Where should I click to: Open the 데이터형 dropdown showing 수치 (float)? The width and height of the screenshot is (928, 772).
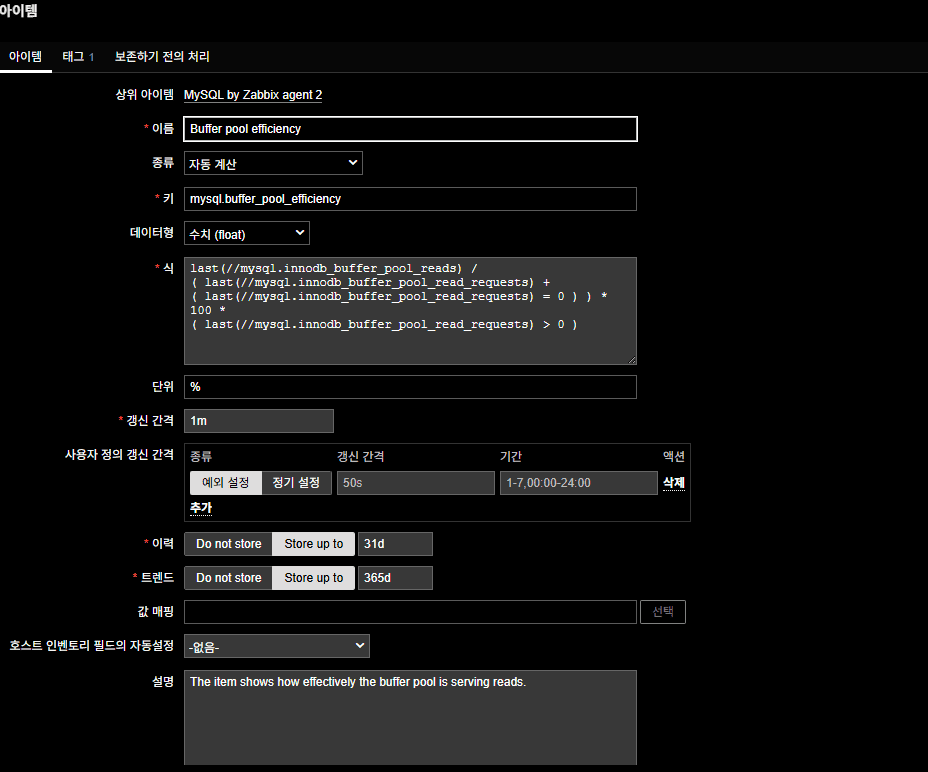tap(247, 233)
